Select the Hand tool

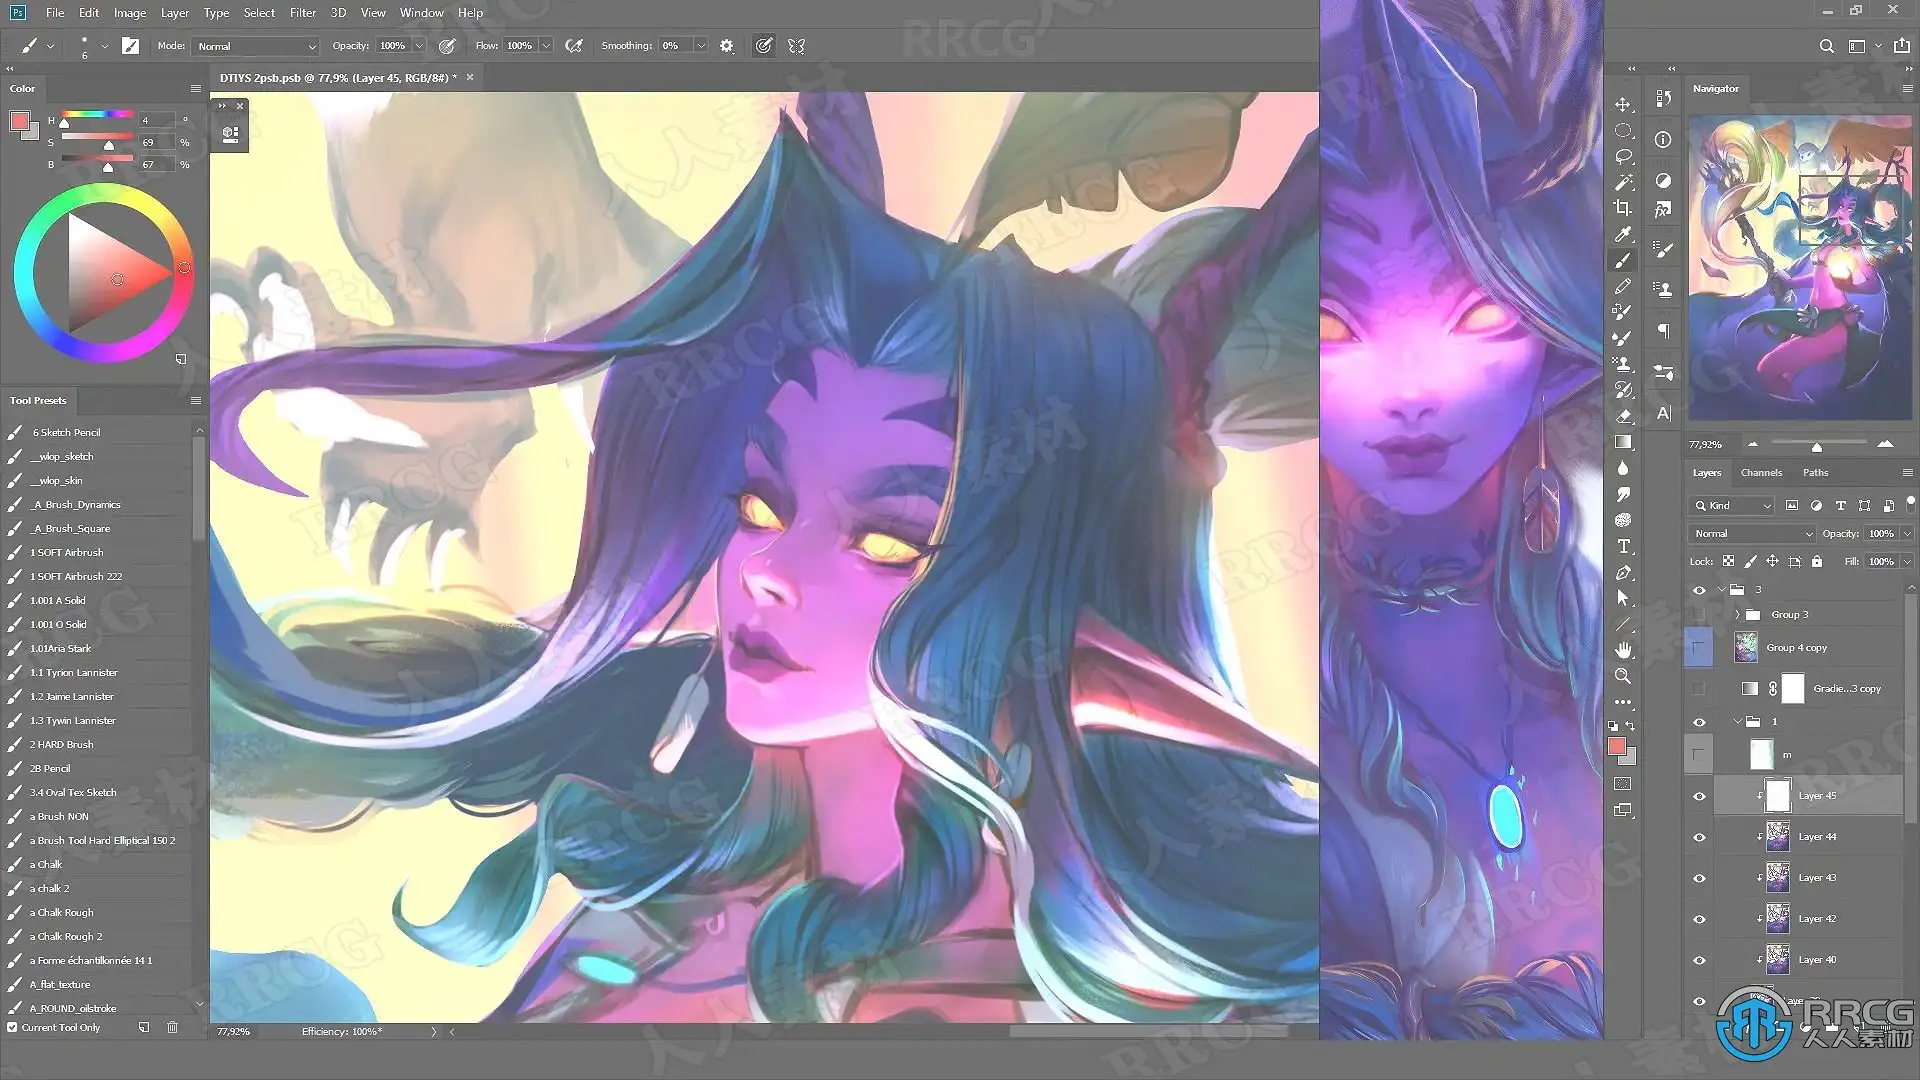1623,650
